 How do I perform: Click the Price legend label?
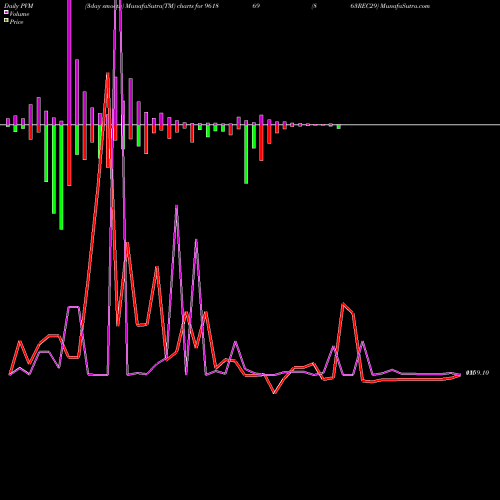tap(16, 22)
